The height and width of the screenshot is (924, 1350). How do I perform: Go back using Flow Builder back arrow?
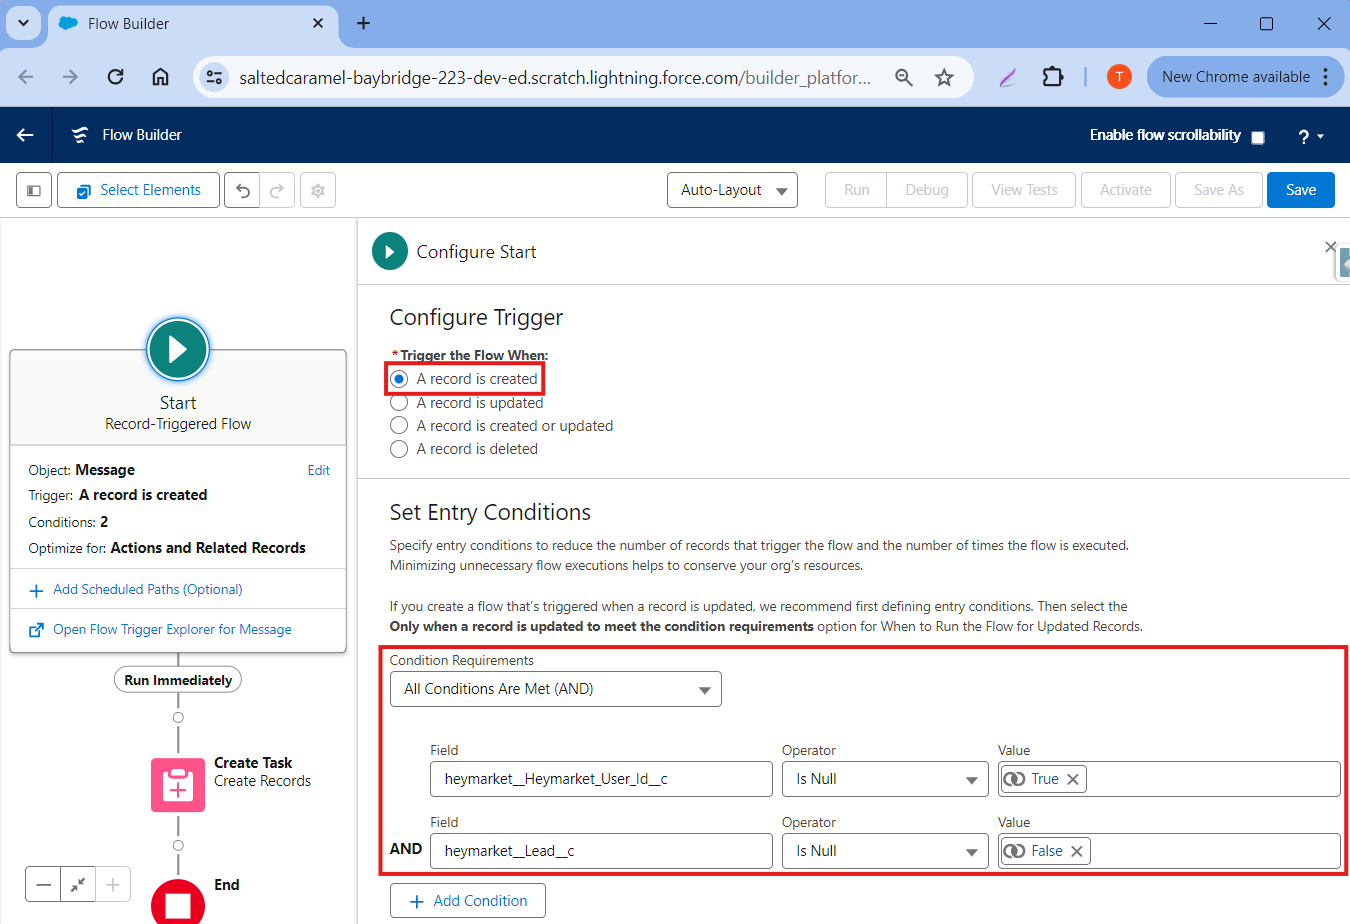[x=25, y=135]
